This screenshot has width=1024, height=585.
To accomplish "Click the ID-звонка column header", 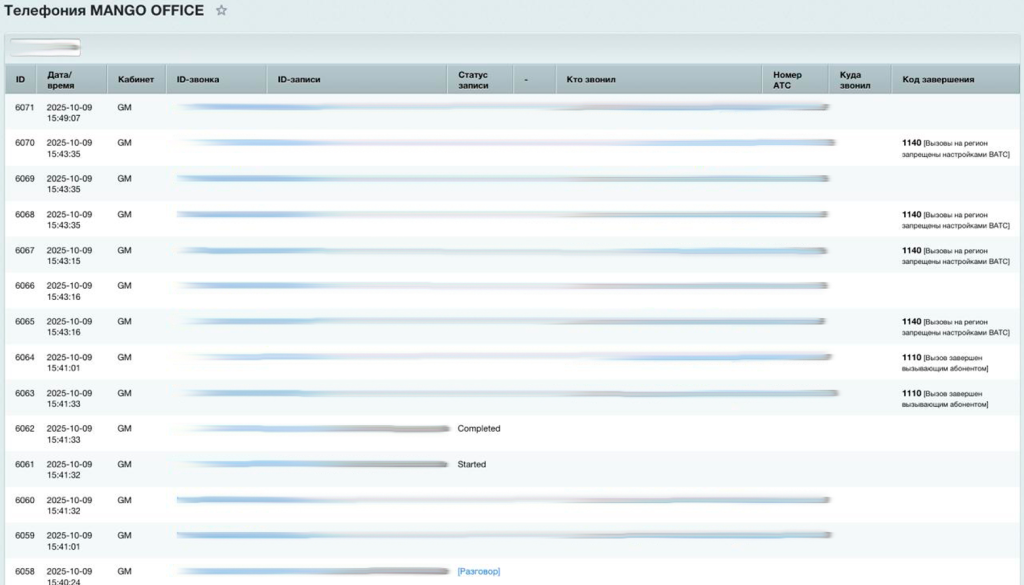I will [x=198, y=80].
